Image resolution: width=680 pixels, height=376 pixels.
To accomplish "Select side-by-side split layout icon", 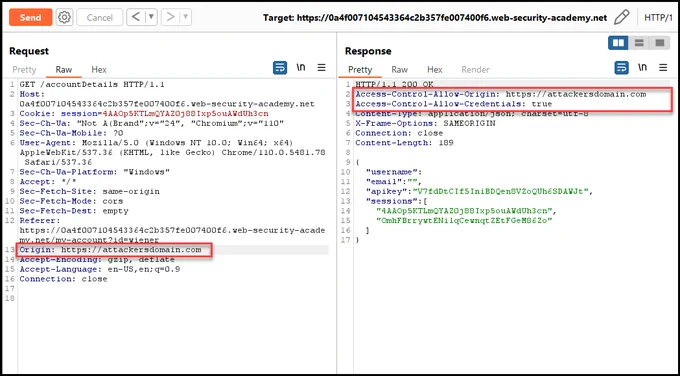I will click(618, 43).
